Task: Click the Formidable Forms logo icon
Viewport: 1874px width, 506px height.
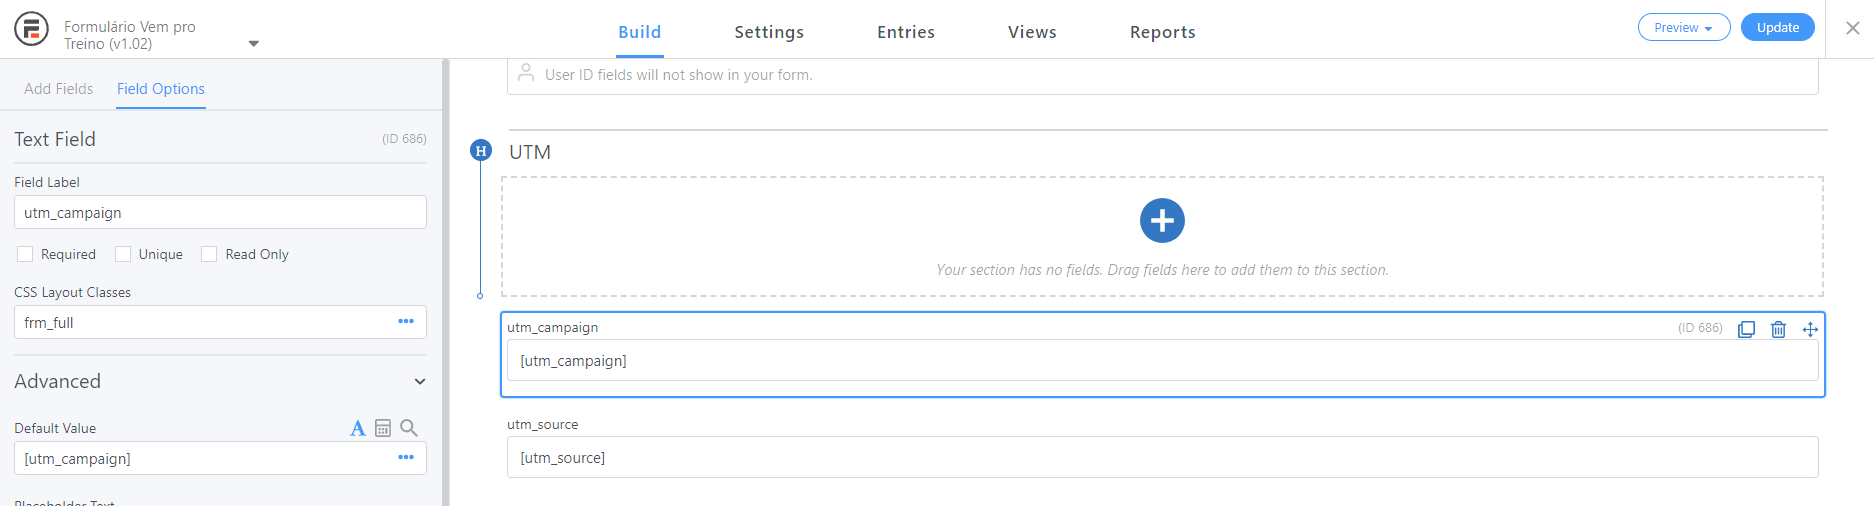Action: click(31, 29)
